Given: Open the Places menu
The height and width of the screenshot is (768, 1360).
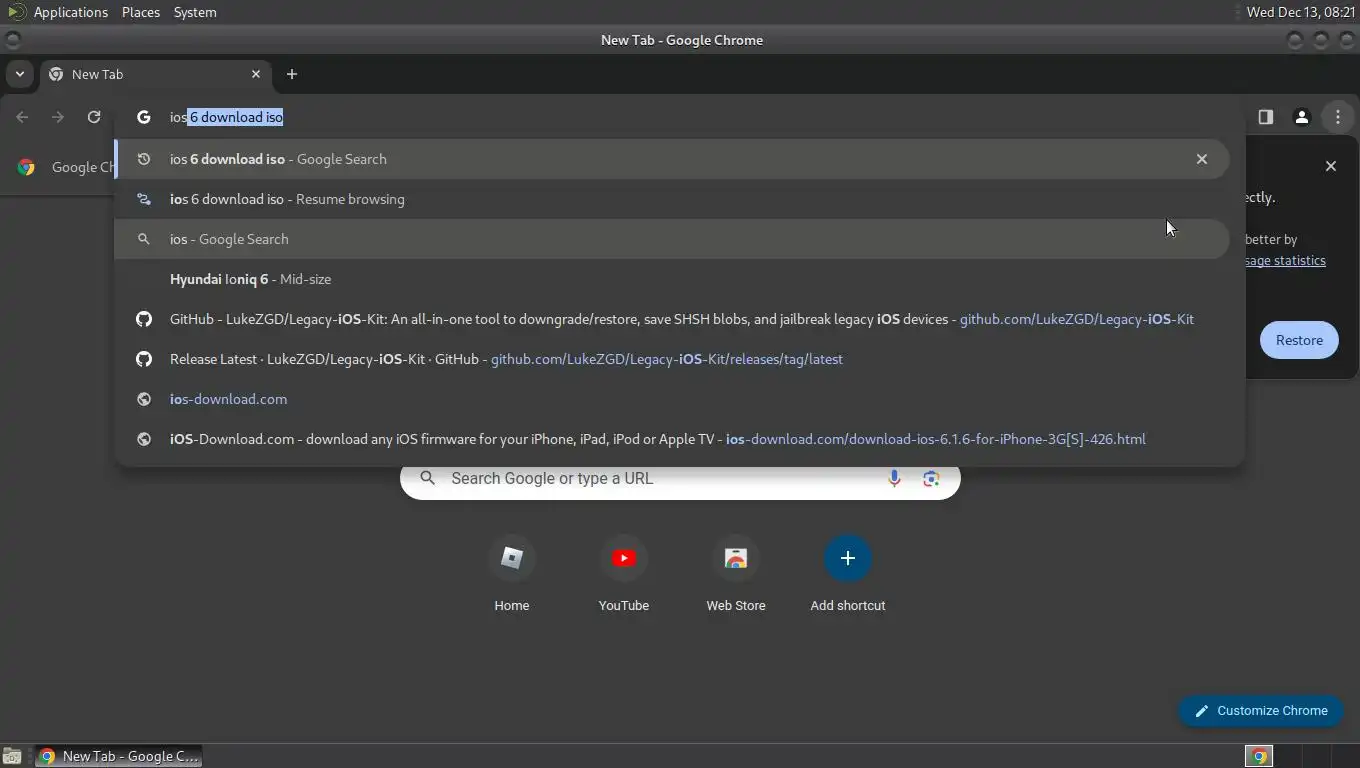Looking at the screenshot, I should coord(141,12).
